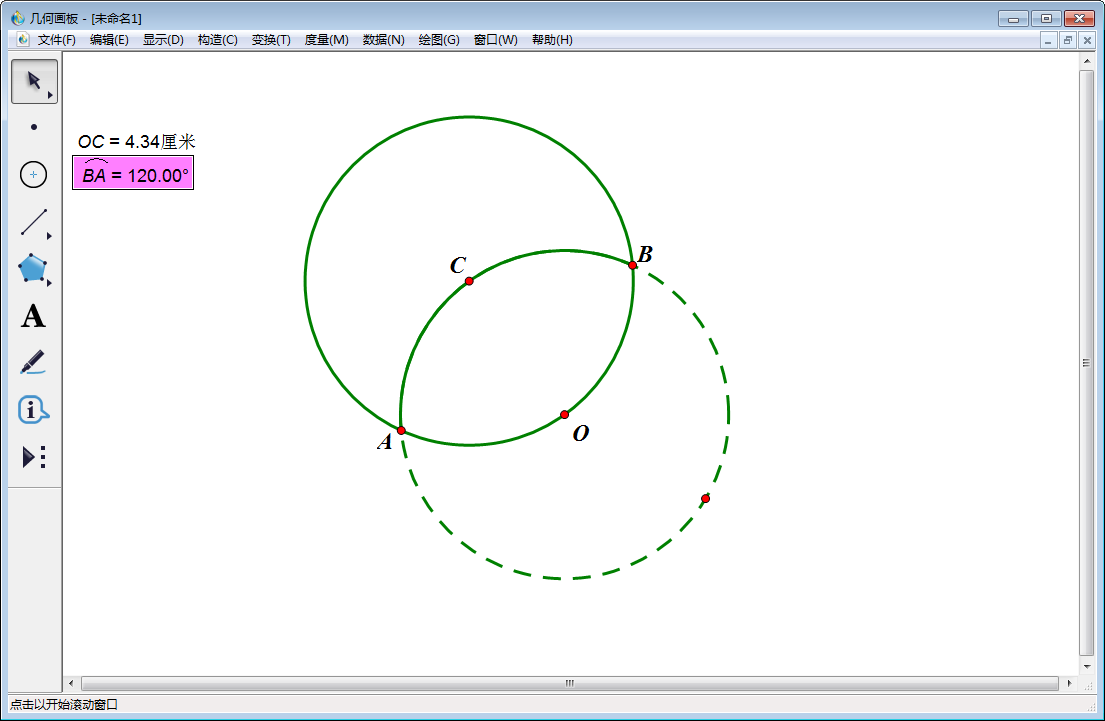
Task: Click the label letter B
Action: (645, 254)
